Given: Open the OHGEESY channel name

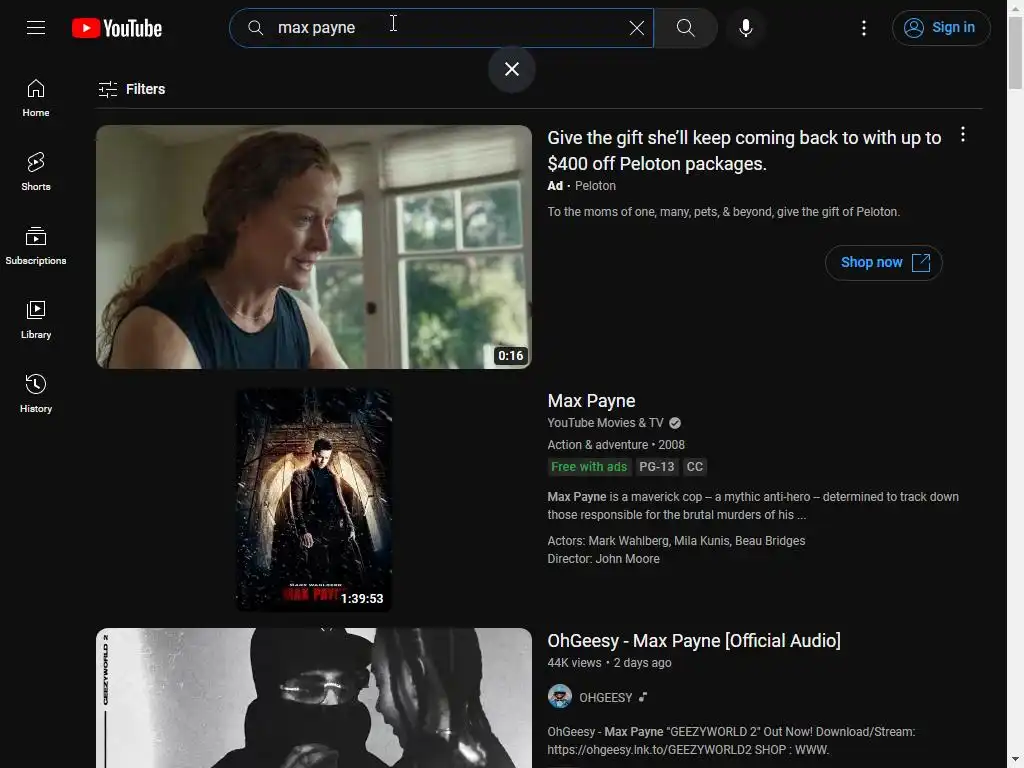Looking at the screenshot, I should (x=605, y=697).
